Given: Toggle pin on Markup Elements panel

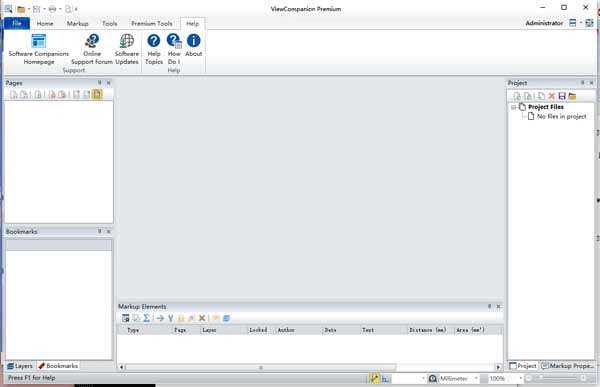Looking at the screenshot, I should (489, 306).
